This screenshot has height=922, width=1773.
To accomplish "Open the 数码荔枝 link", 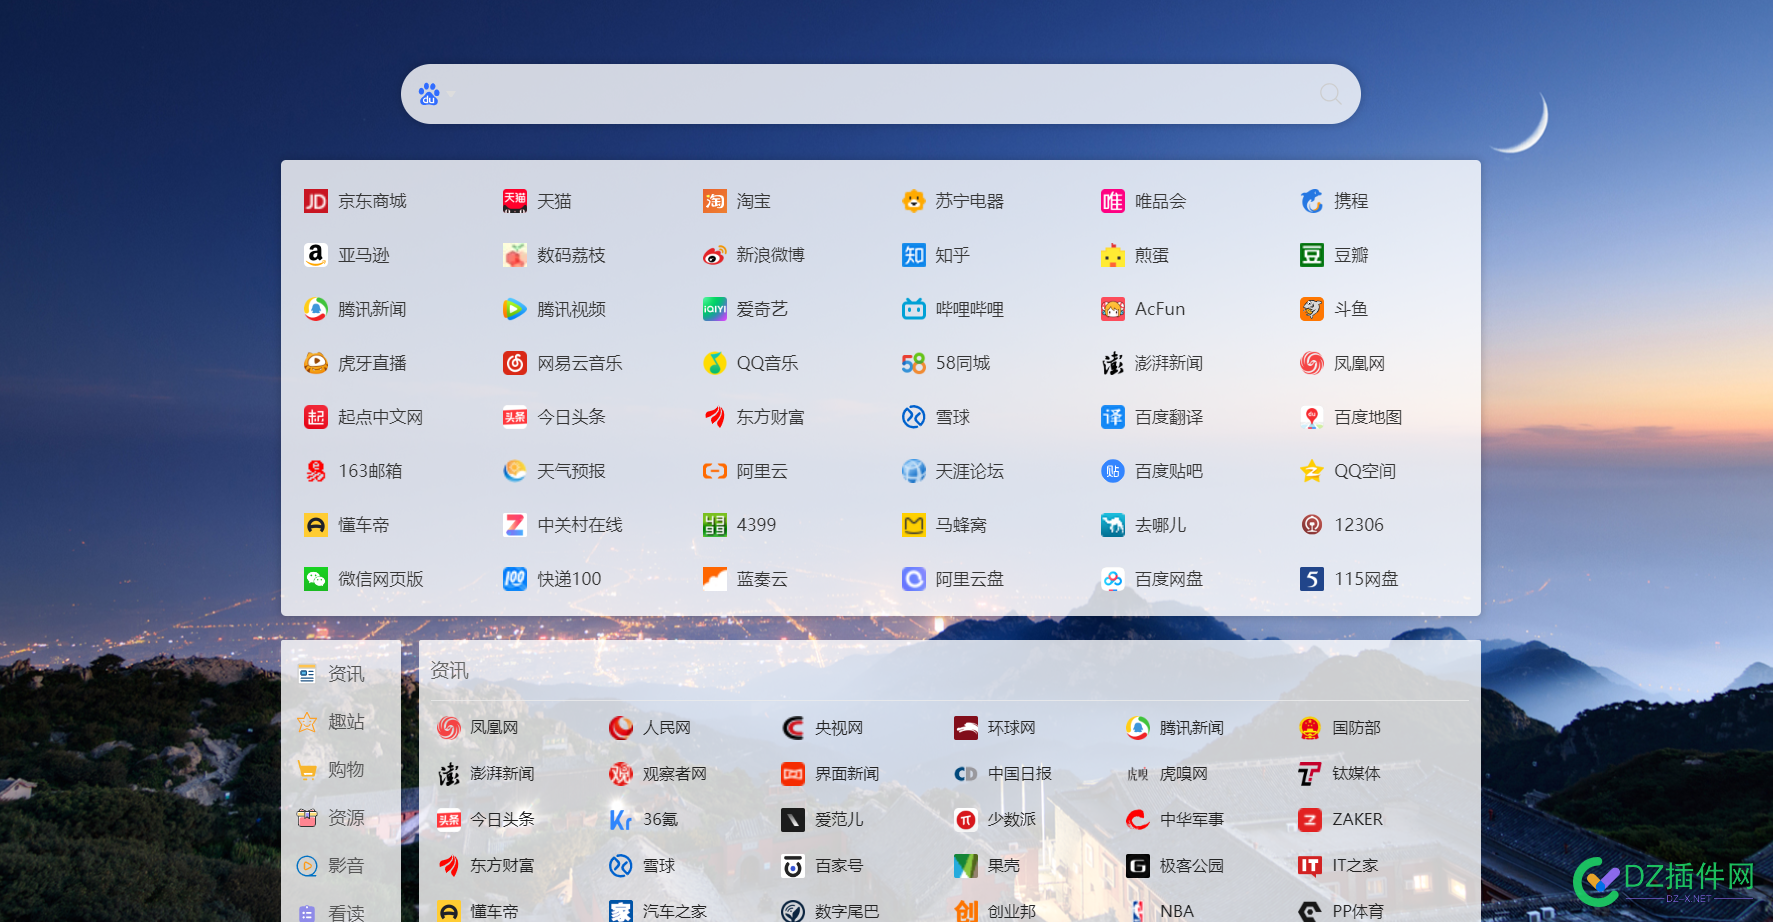I will (x=555, y=255).
